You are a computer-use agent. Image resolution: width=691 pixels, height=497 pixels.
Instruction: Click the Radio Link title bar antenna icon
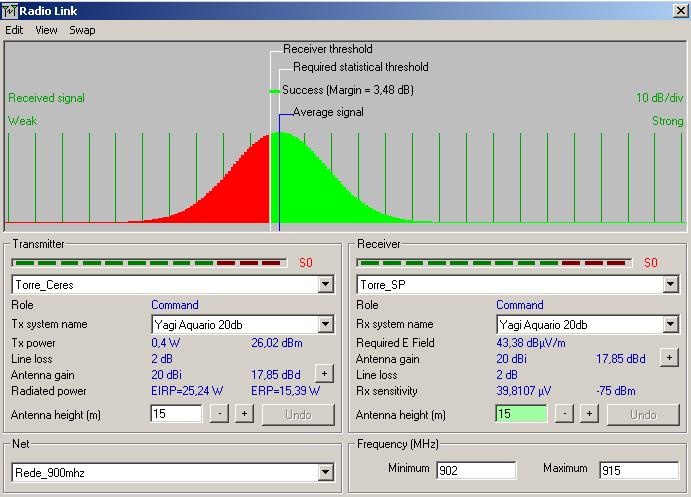(9, 11)
